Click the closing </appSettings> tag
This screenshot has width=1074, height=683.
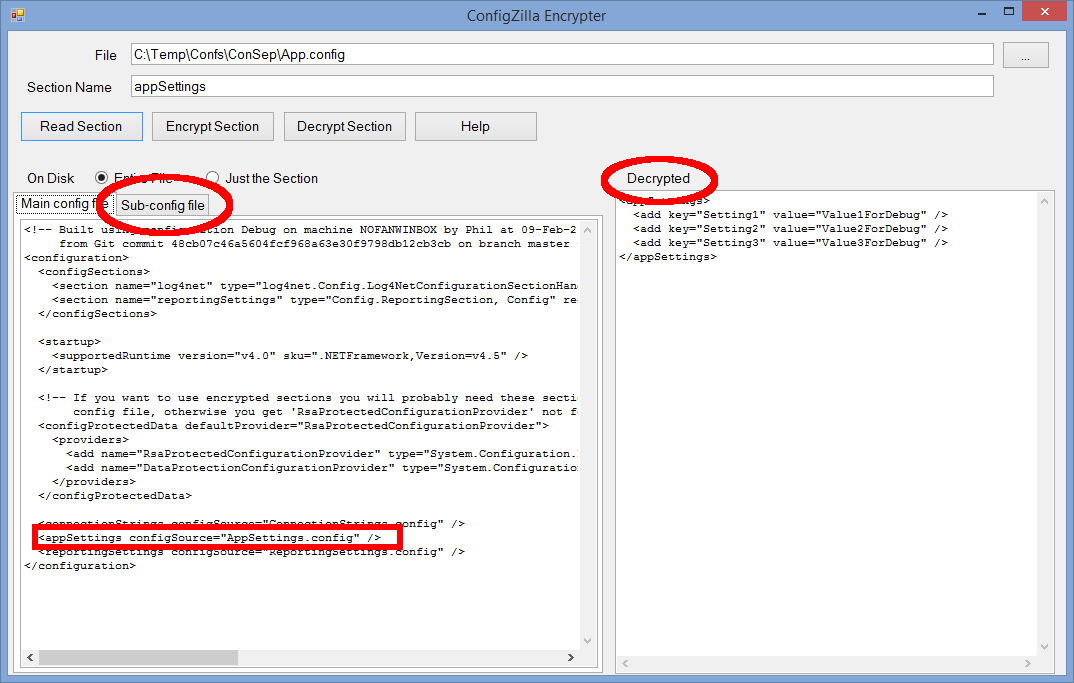tap(668, 257)
